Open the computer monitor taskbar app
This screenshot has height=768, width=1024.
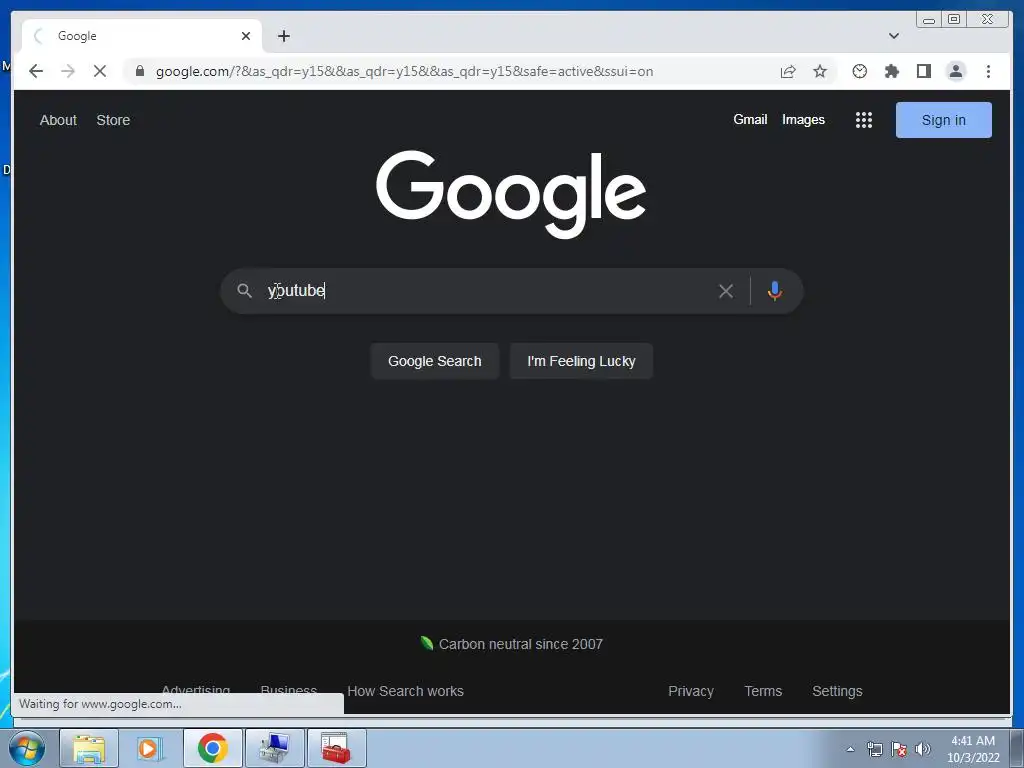[x=274, y=748]
